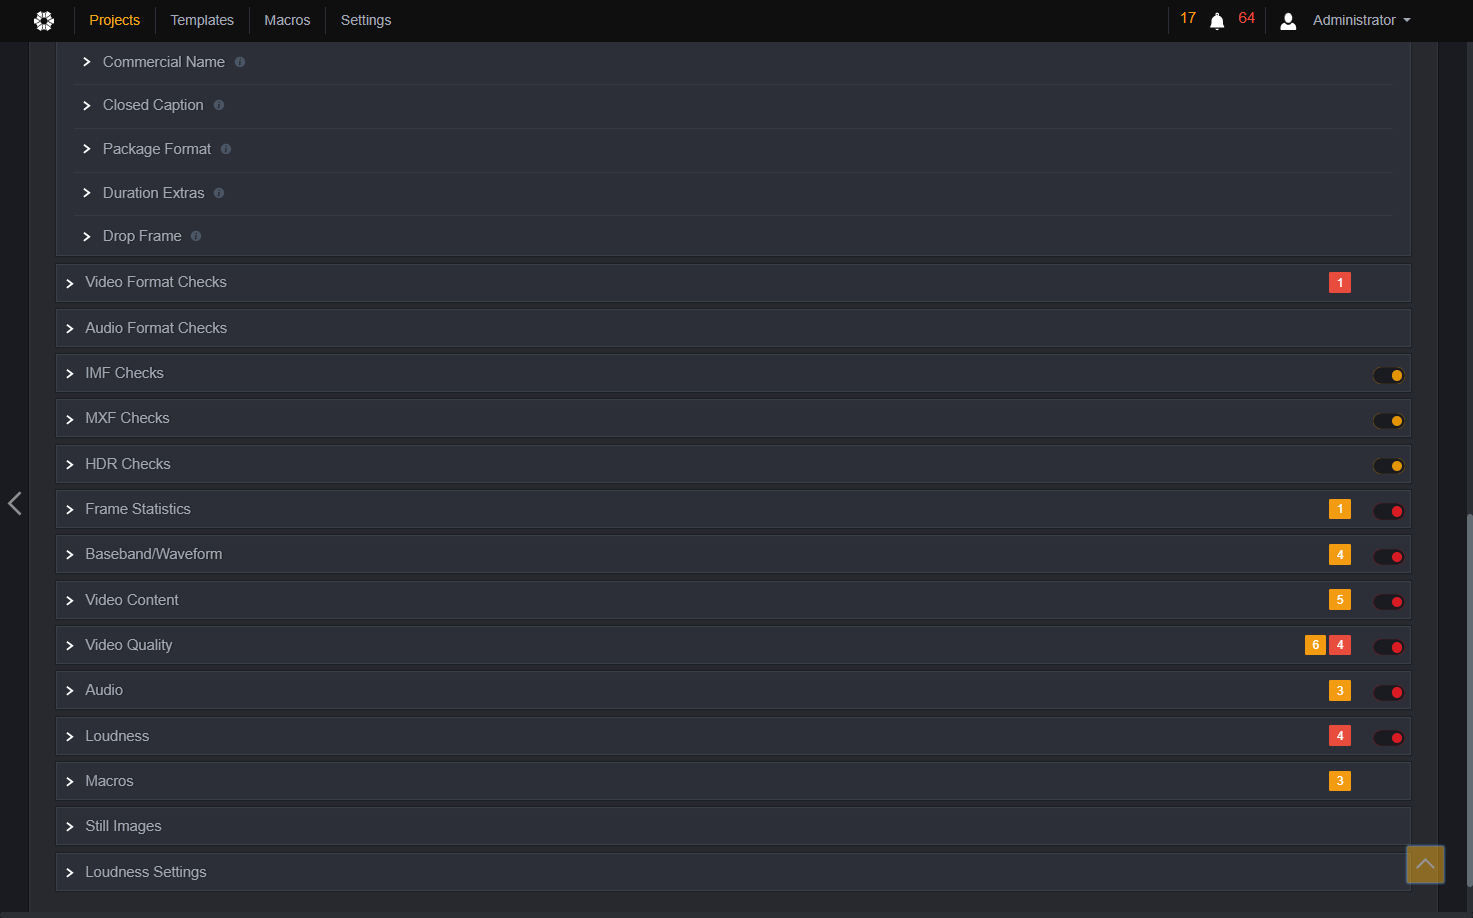Screen dimensions: 1473x918
Task: Click the MXF Checks label
Action: coord(127,418)
